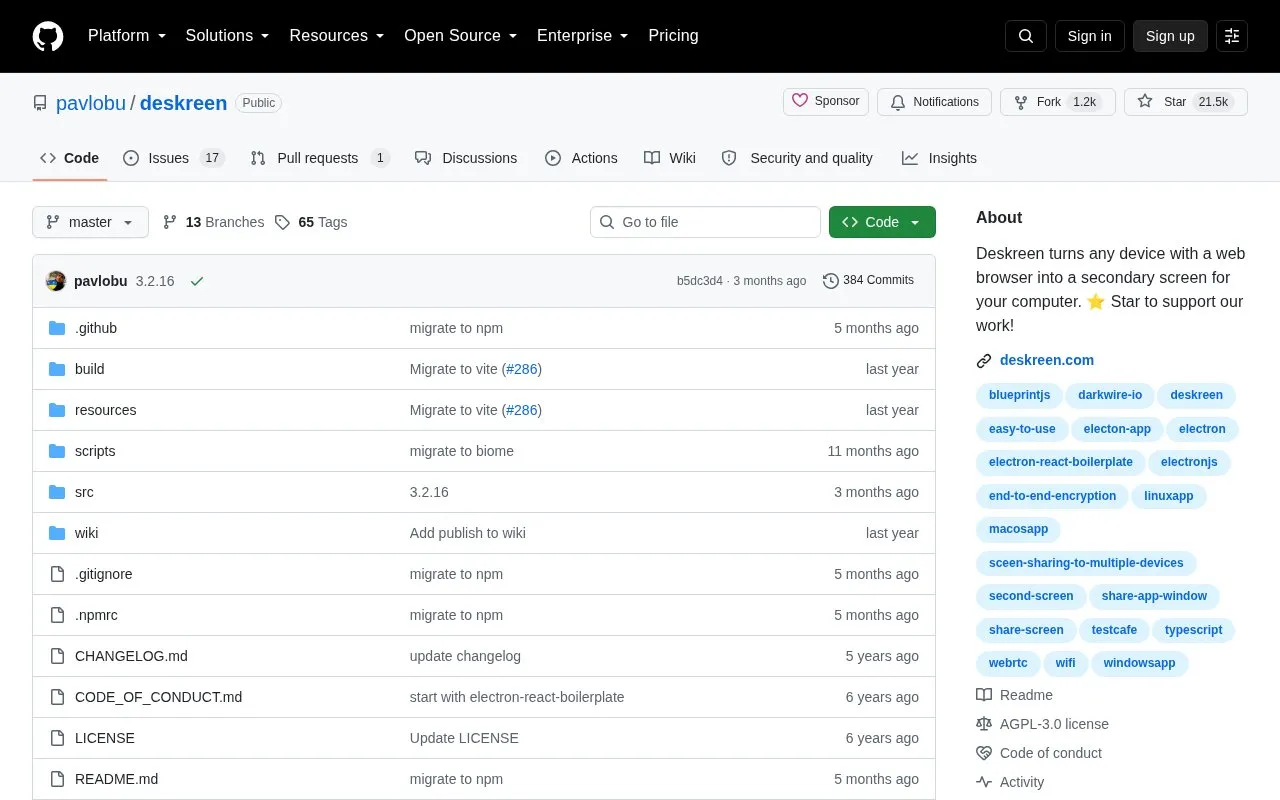The image size is (1280, 800).
Task: Open the AGPL-3.0 license link
Action: click(x=1043, y=724)
